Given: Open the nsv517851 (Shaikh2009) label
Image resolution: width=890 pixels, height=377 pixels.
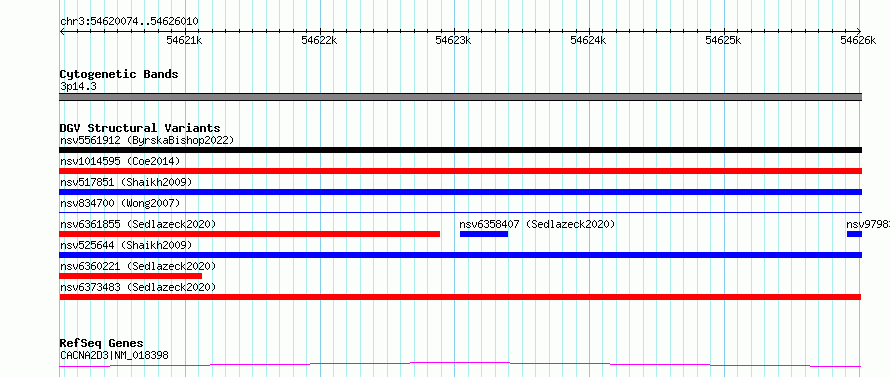Looking at the screenshot, I should tap(126, 182).
